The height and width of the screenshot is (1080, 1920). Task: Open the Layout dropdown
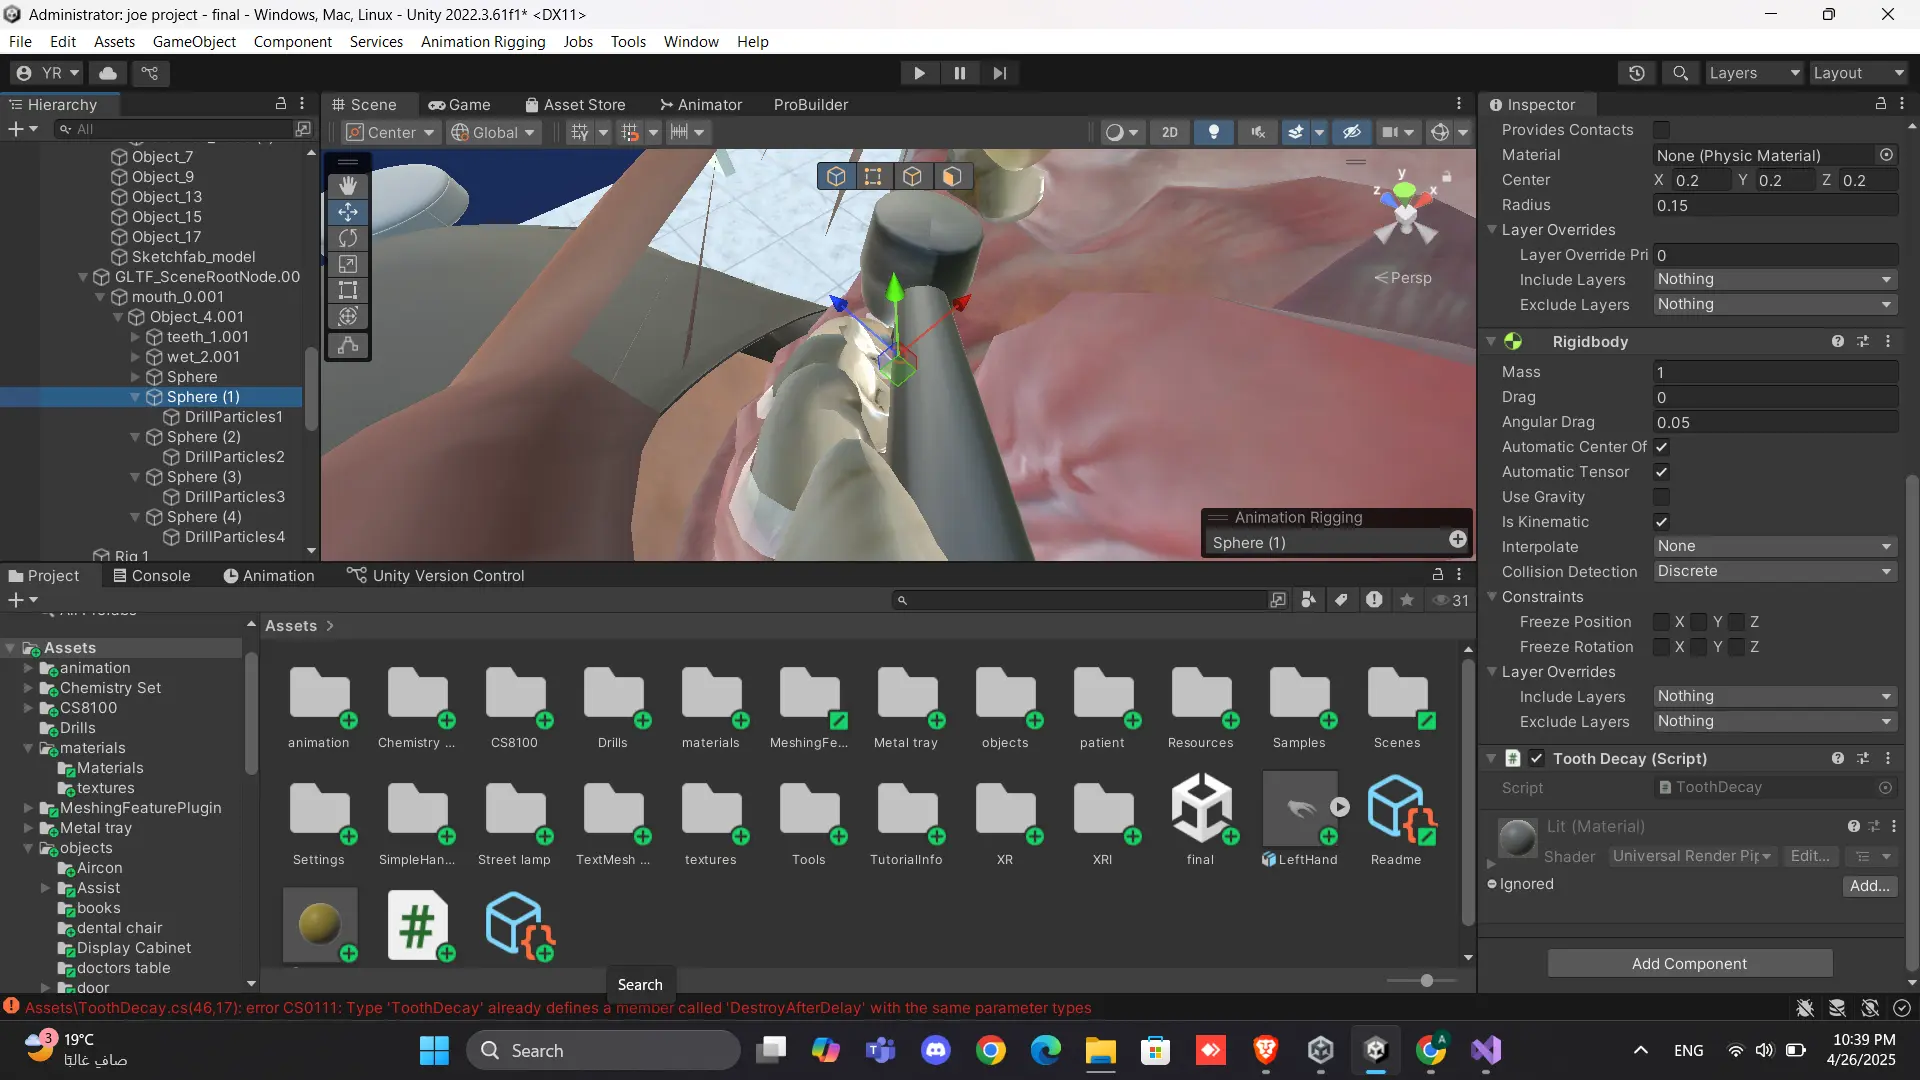tap(1859, 73)
